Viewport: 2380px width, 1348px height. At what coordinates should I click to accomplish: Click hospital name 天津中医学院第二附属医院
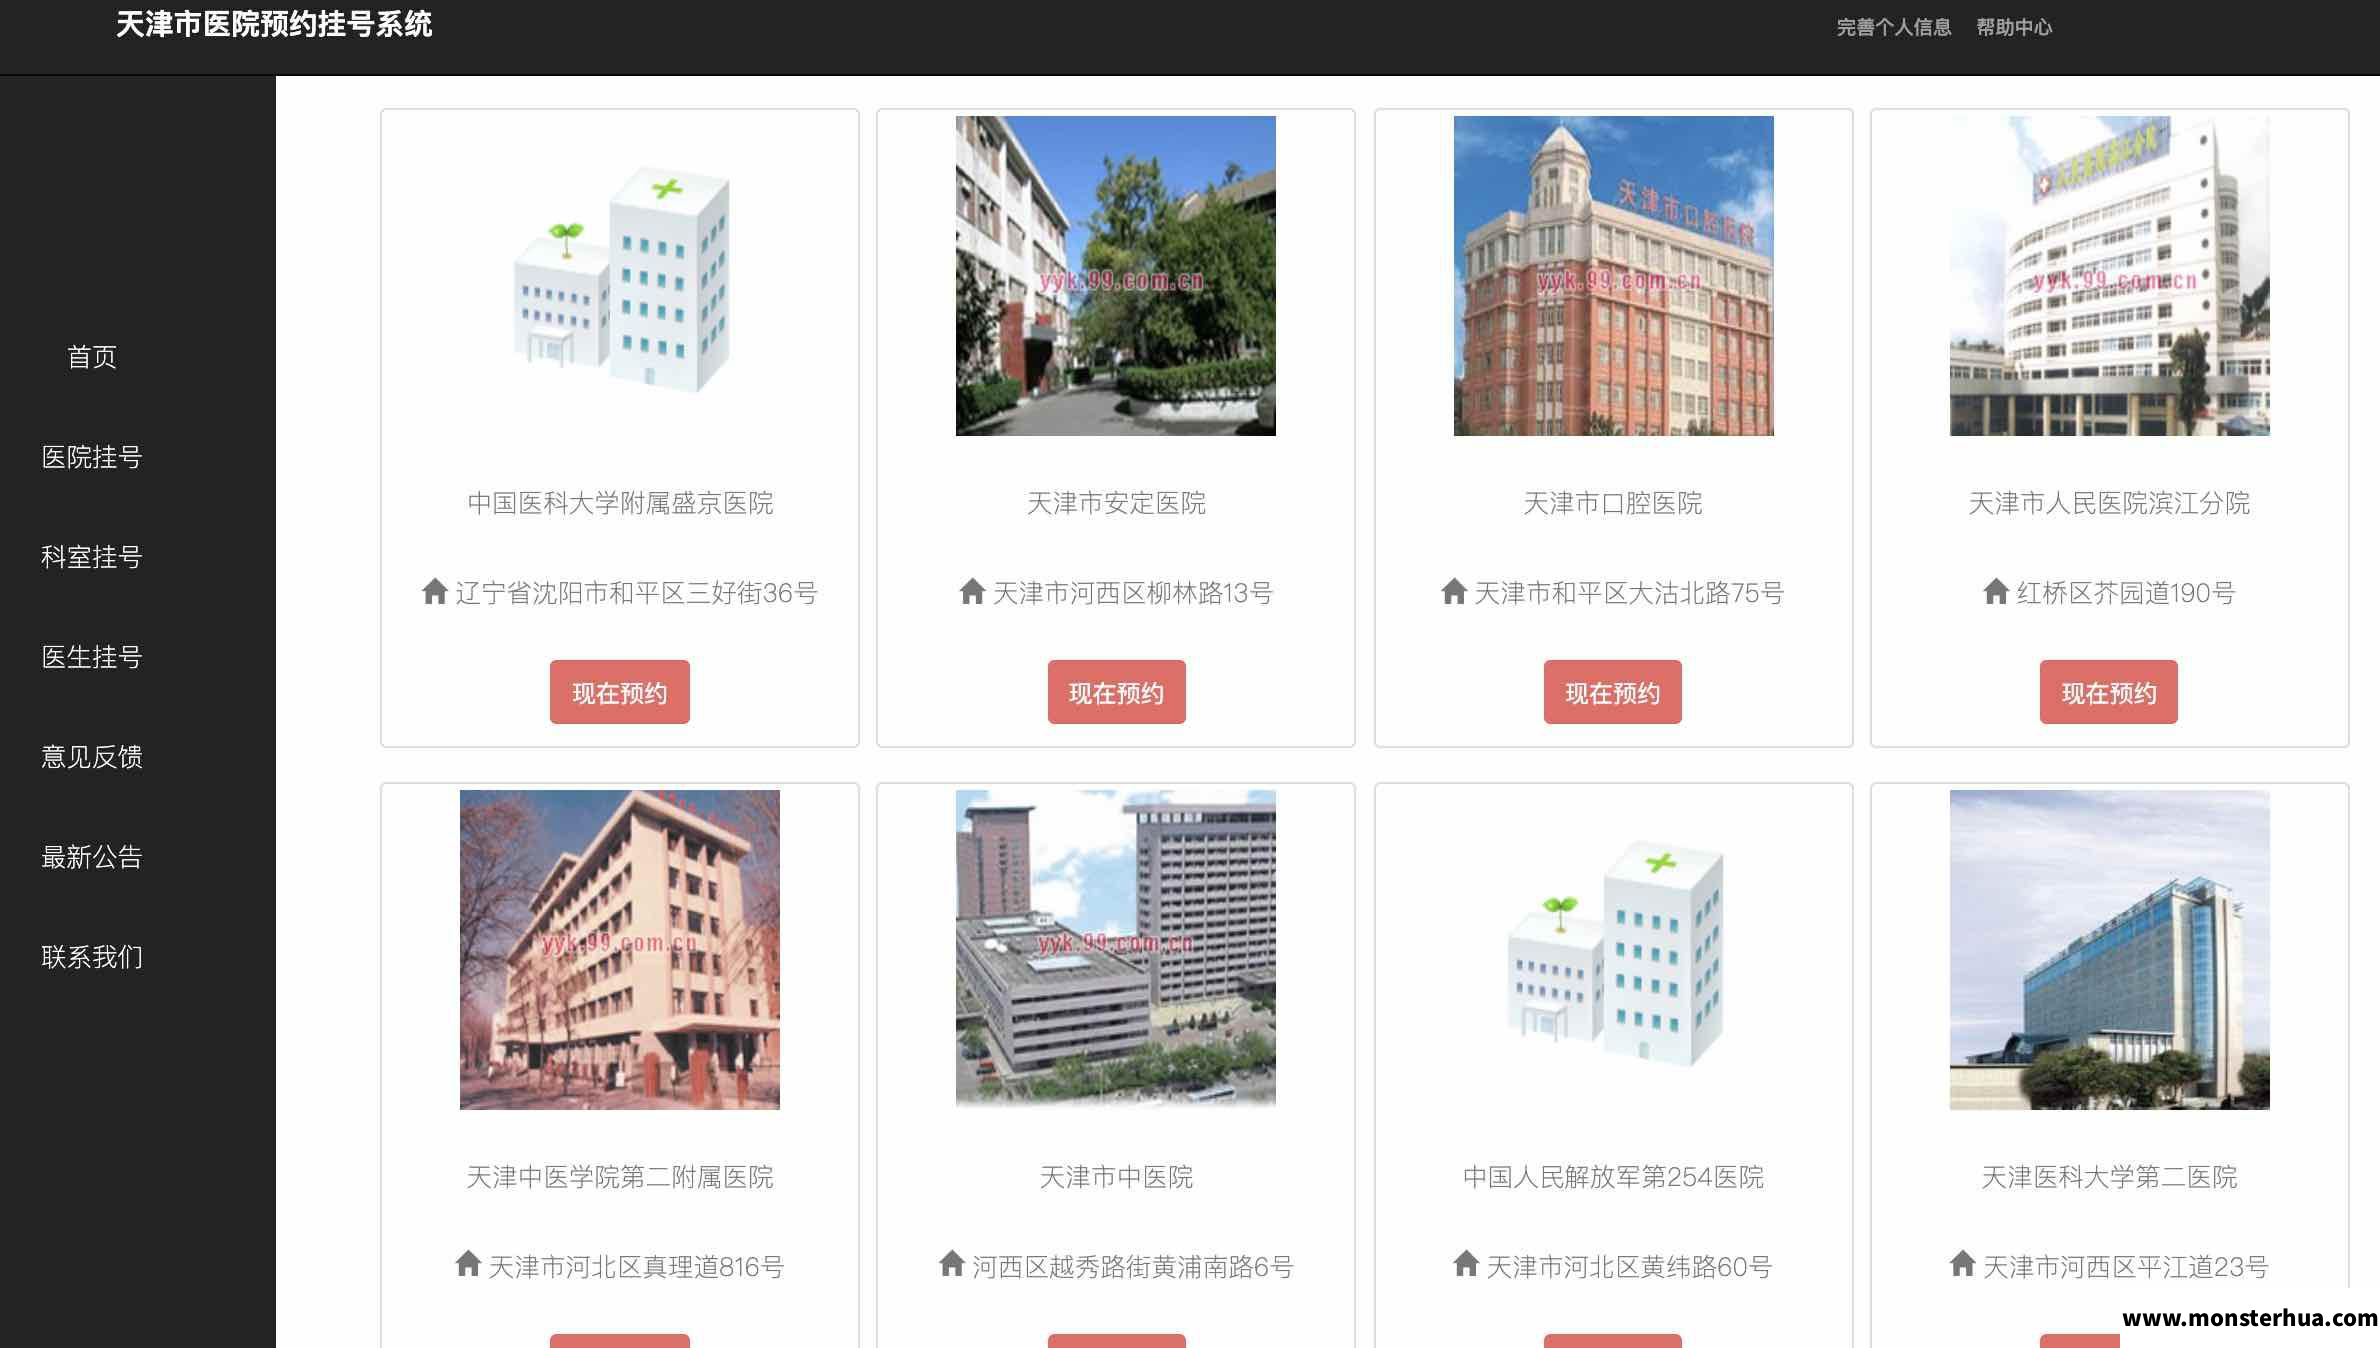tap(620, 1177)
